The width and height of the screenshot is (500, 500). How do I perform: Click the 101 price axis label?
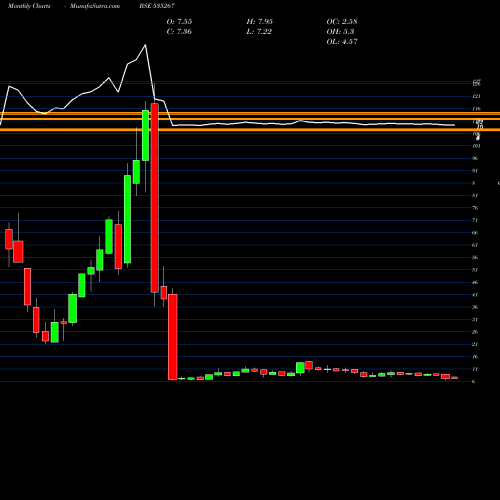click(x=476, y=146)
